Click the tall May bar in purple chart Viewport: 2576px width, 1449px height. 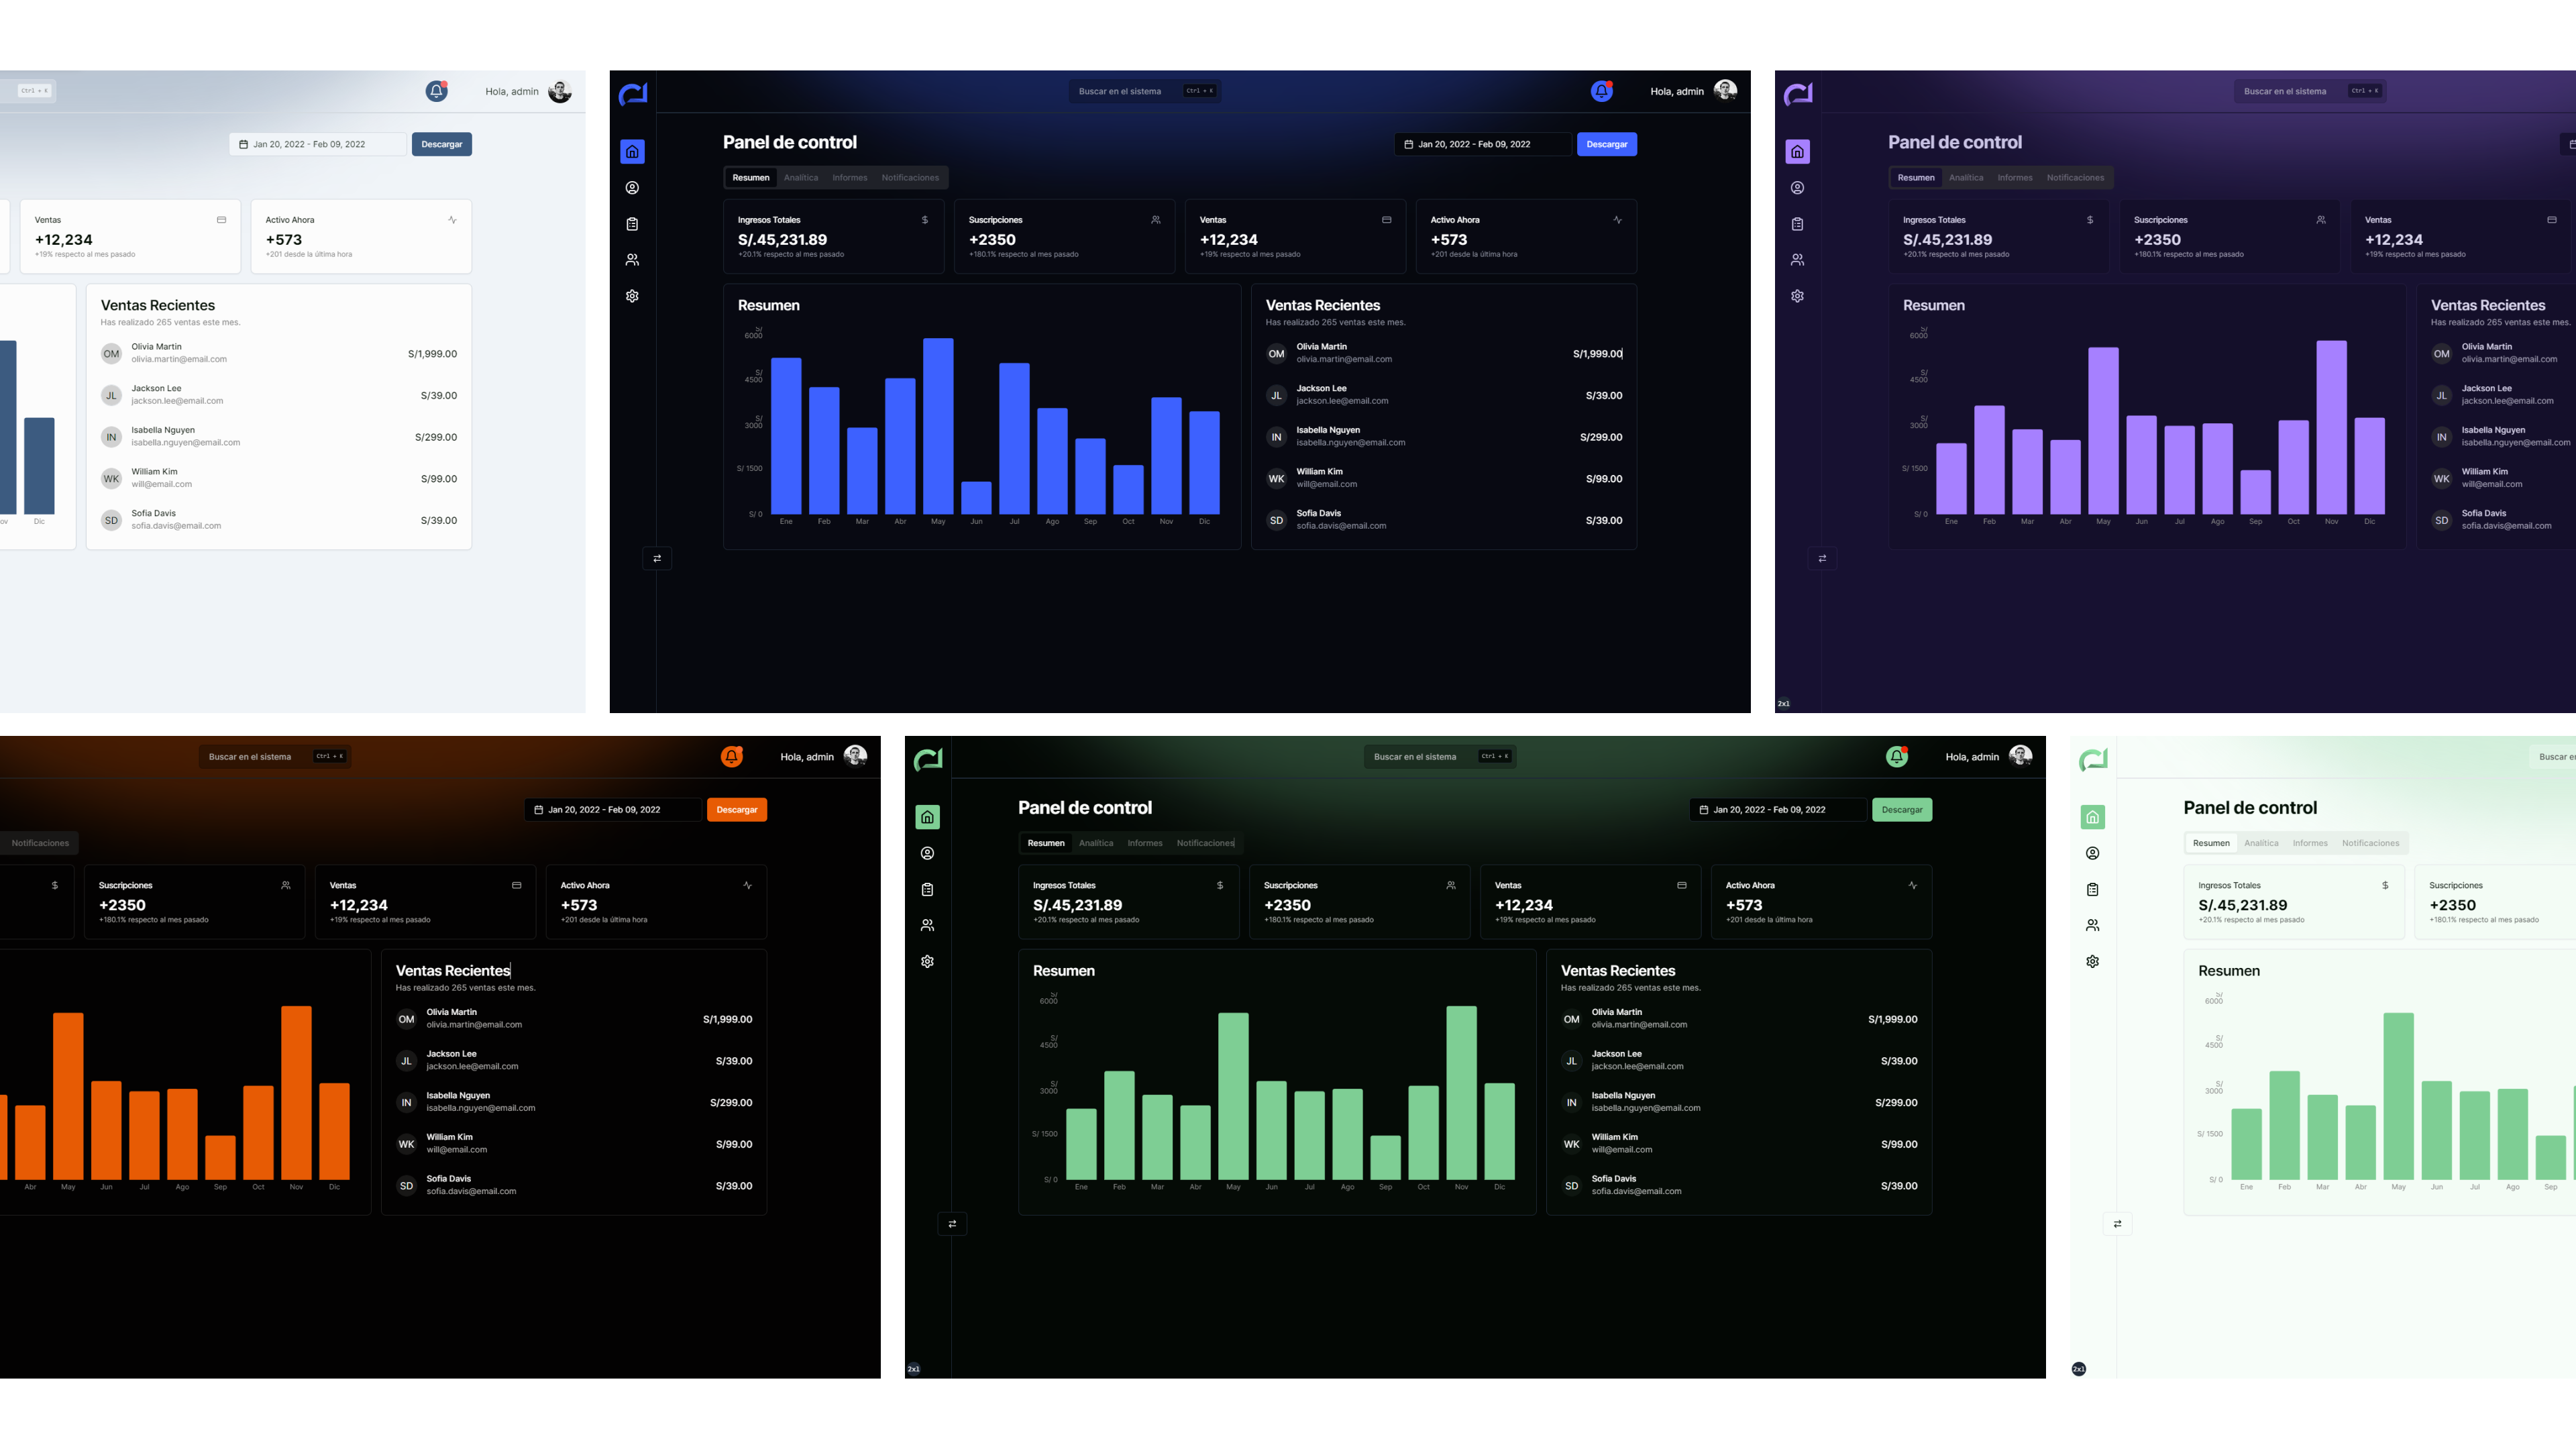click(2103, 430)
